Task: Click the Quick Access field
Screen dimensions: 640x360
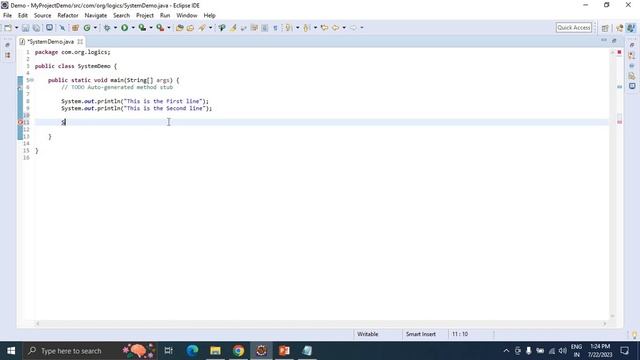Action: tap(574, 27)
